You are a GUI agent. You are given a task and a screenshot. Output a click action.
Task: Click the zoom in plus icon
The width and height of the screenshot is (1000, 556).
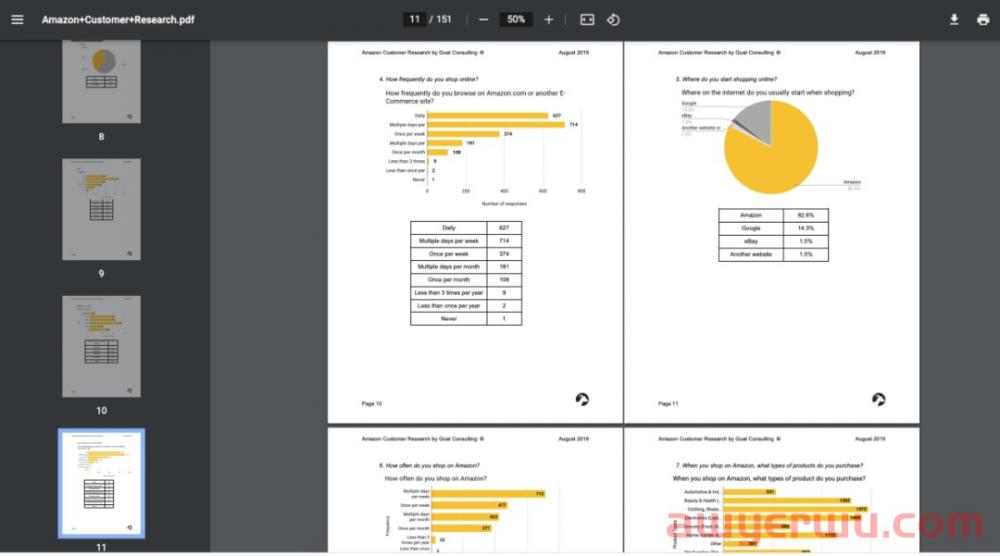click(548, 20)
